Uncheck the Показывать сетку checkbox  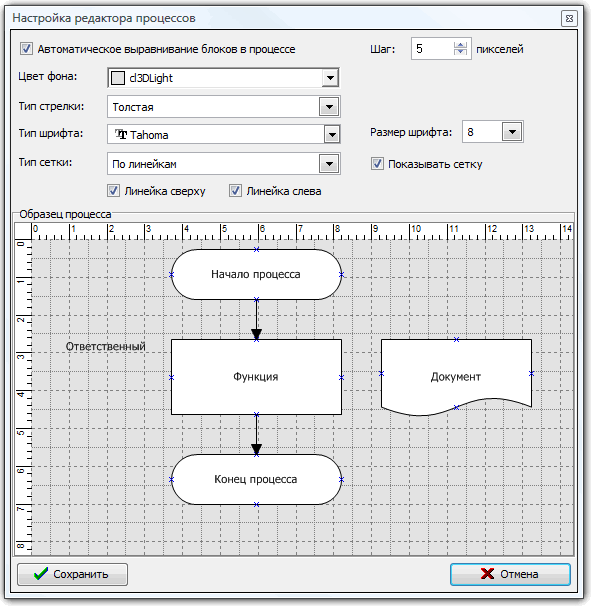click(377, 163)
